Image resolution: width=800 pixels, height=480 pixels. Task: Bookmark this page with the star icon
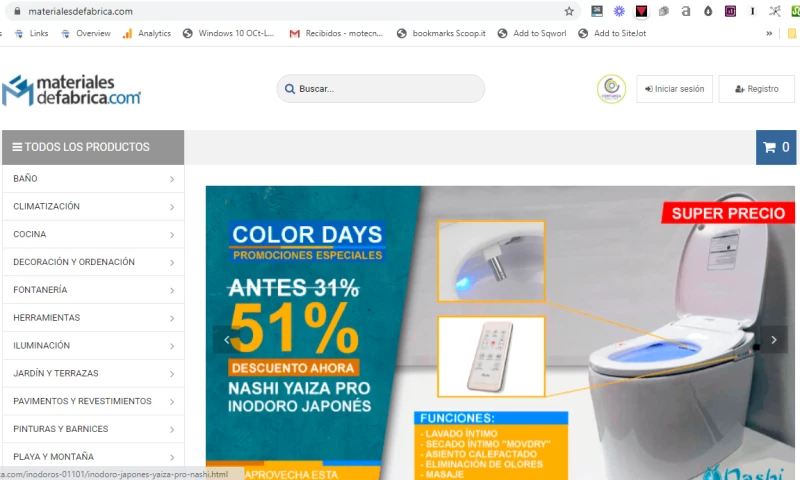coord(569,11)
